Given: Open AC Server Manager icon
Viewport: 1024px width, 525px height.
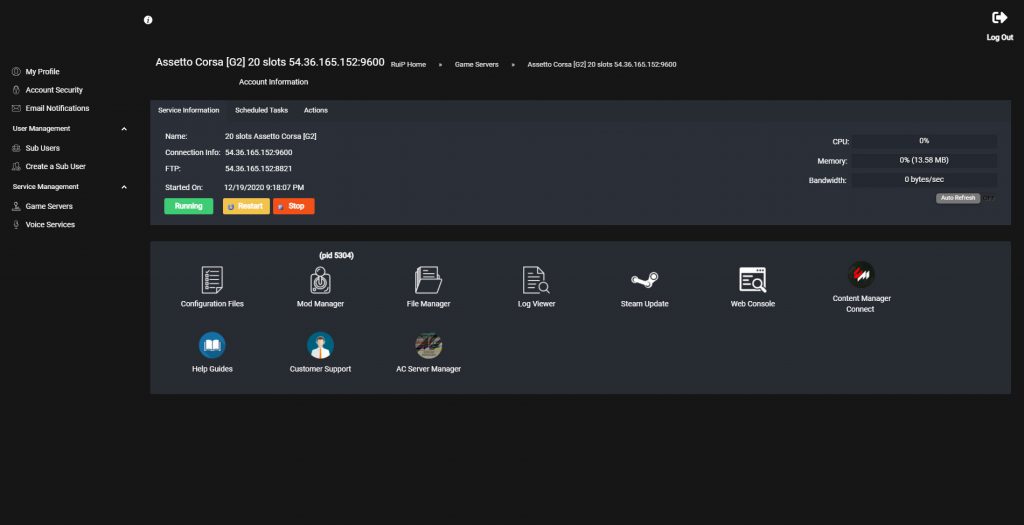Looking at the screenshot, I should [428, 345].
